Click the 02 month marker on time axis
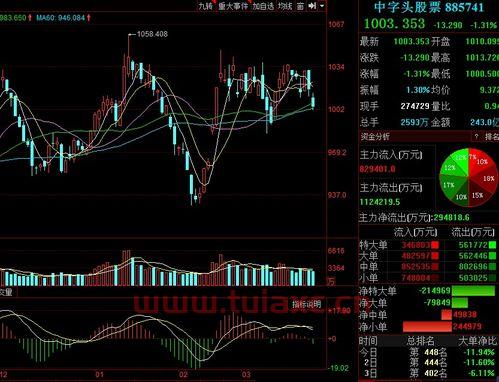 click(183, 374)
